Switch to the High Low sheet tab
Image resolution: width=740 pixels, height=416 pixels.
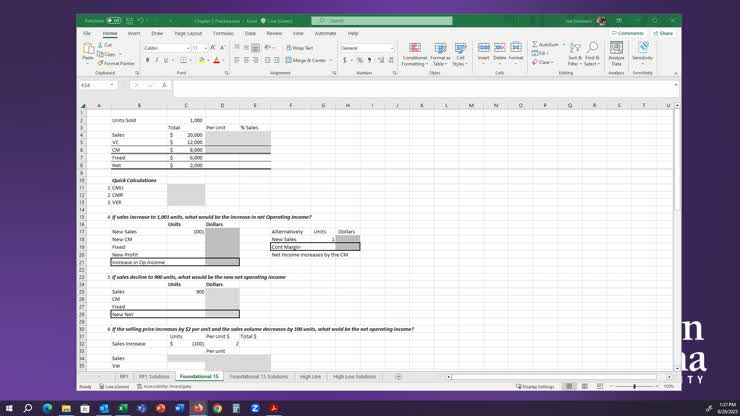[x=310, y=377]
